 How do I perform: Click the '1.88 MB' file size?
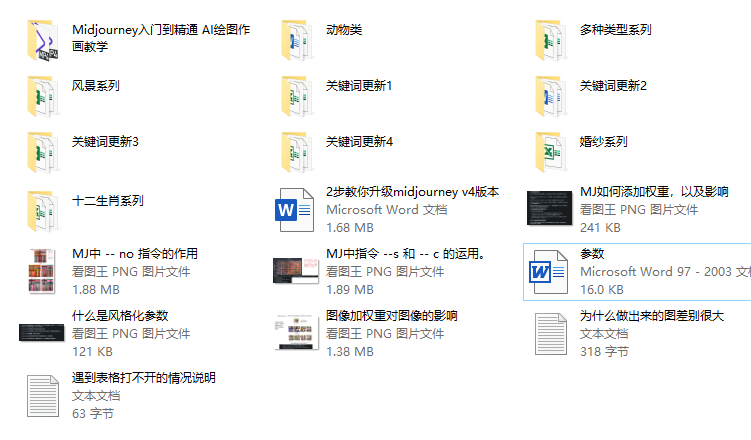coord(96,290)
